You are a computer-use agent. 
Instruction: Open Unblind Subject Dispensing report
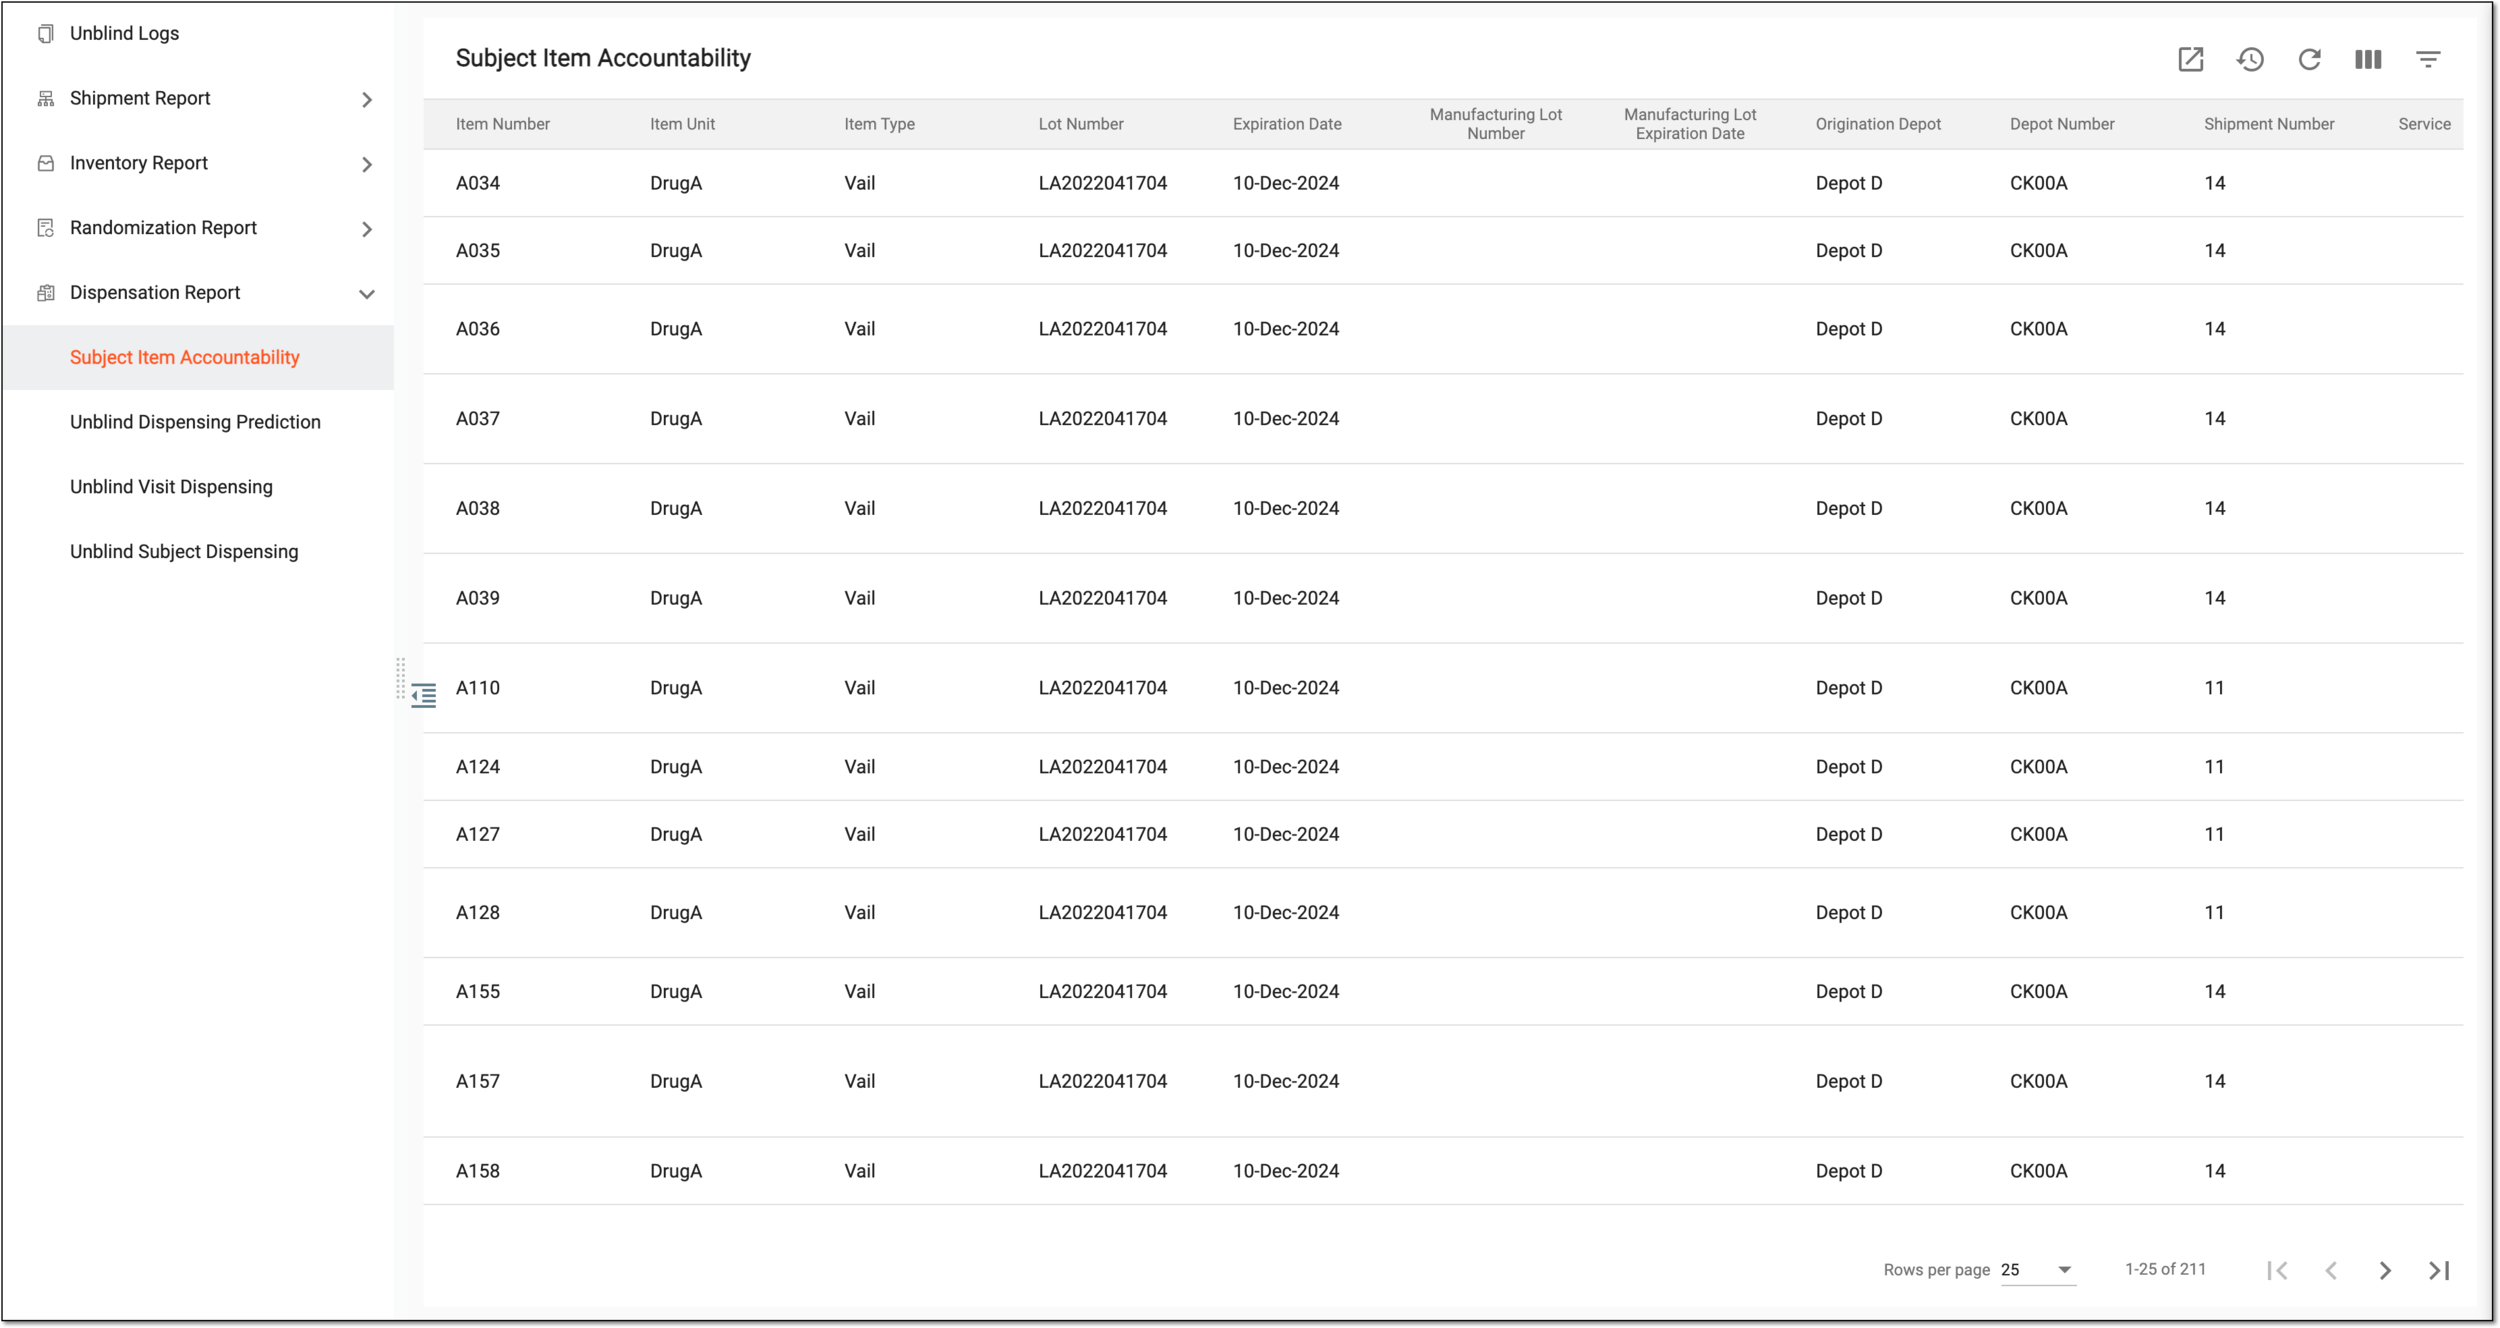[184, 552]
